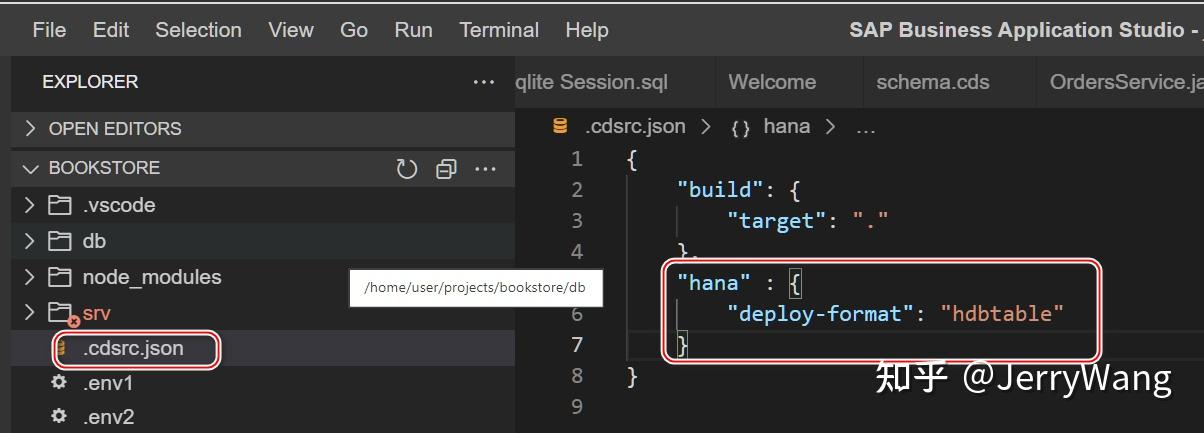The width and height of the screenshot is (1204, 433).
Task: Open Explorer panel more actions menu
Action: pyautogui.click(x=484, y=82)
